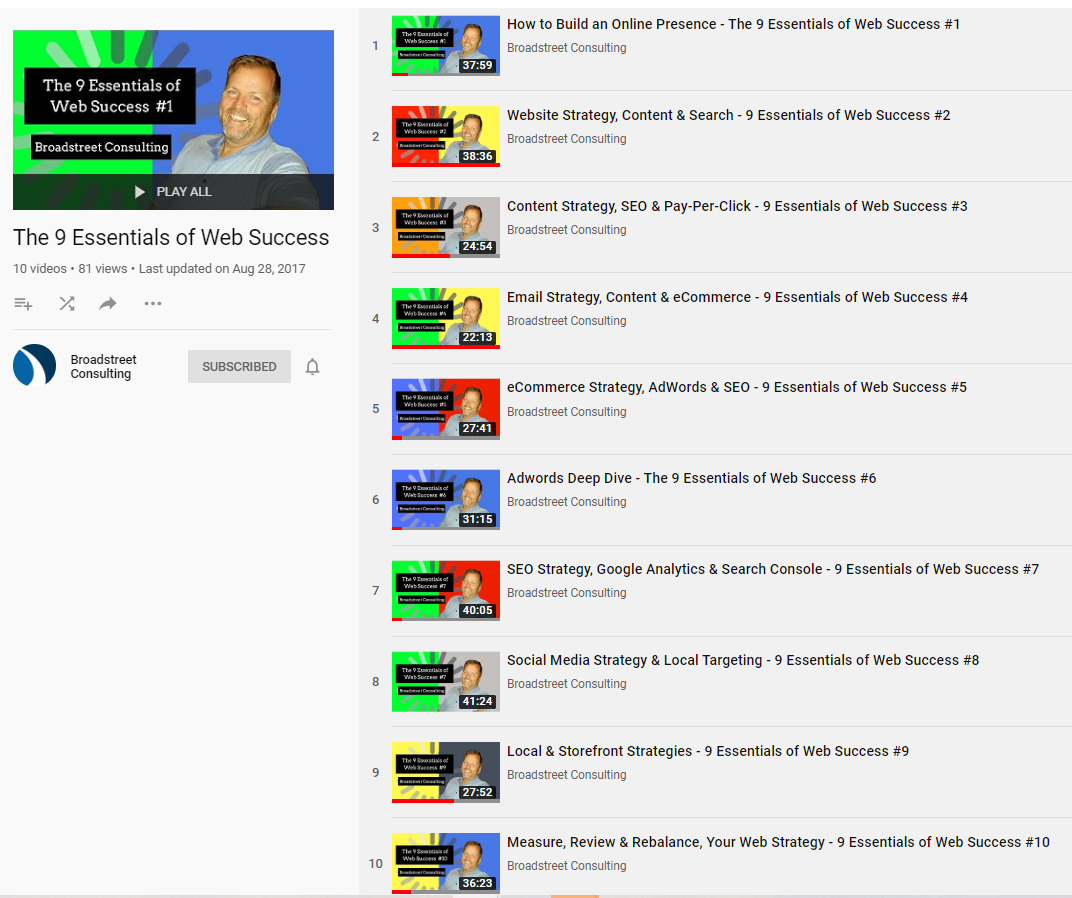Play all videos from the playlist cover
Image resolution: width=1072 pixels, height=898 pixels.
pyautogui.click(x=173, y=192)
